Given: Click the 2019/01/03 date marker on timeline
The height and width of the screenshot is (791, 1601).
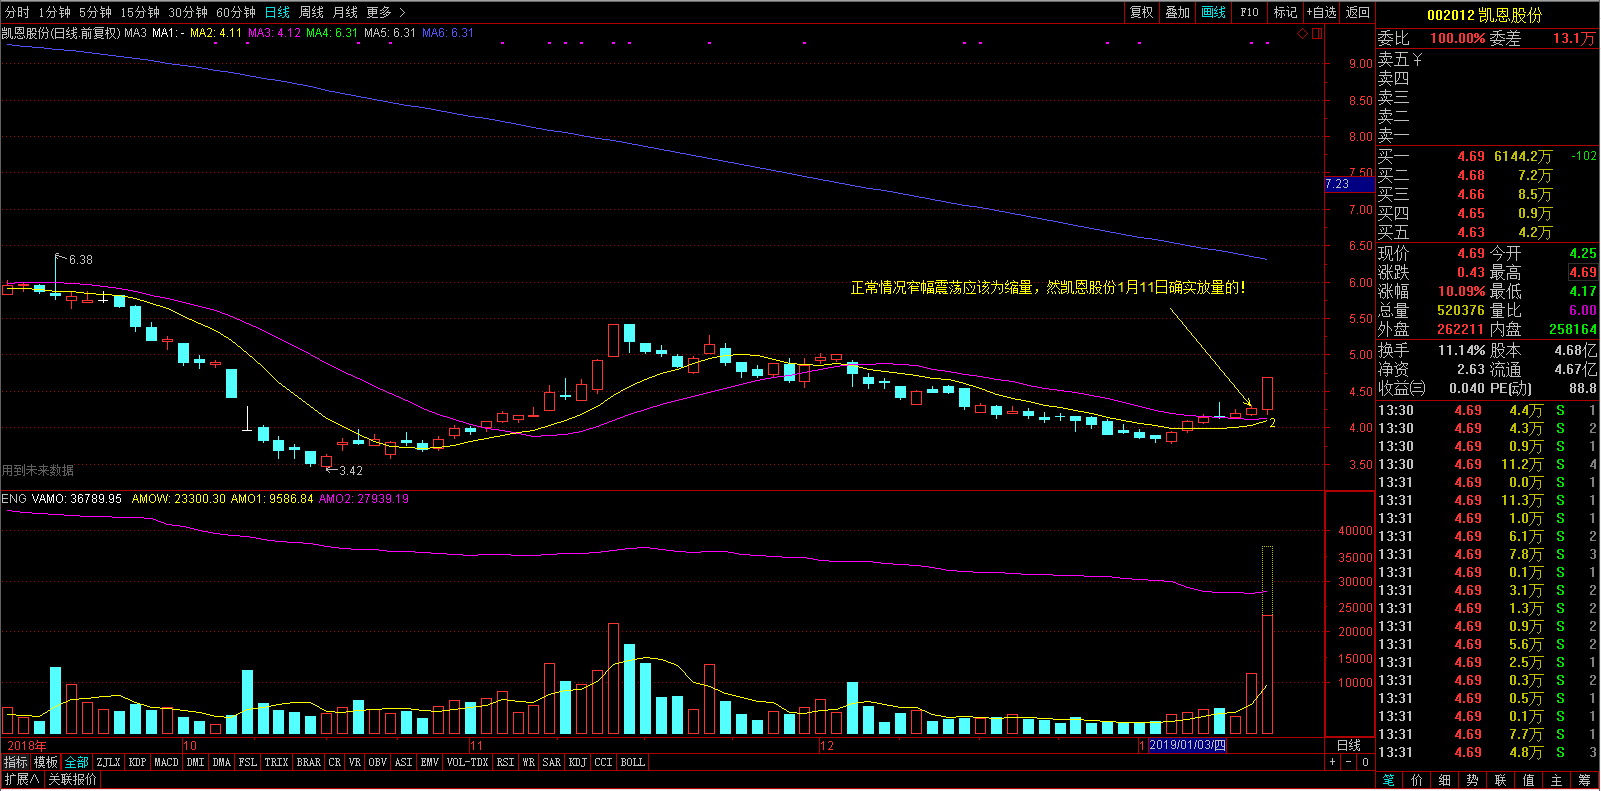Looking at the screenshot, I should point(1187,745).
